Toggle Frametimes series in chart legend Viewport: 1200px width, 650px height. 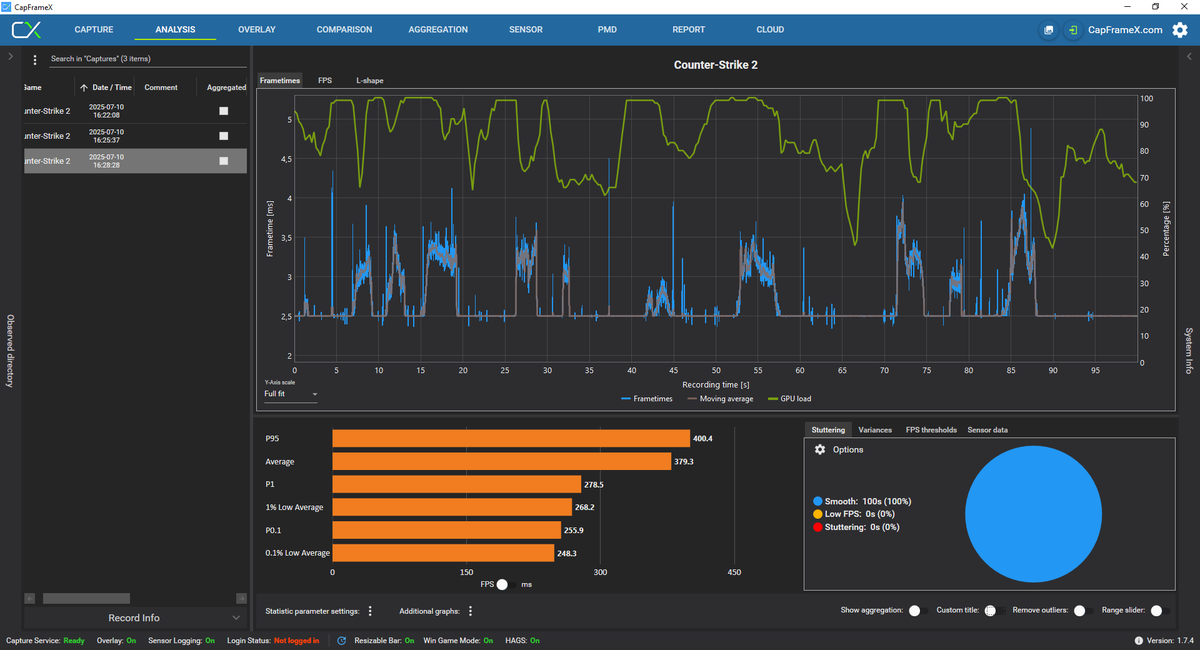647,398
